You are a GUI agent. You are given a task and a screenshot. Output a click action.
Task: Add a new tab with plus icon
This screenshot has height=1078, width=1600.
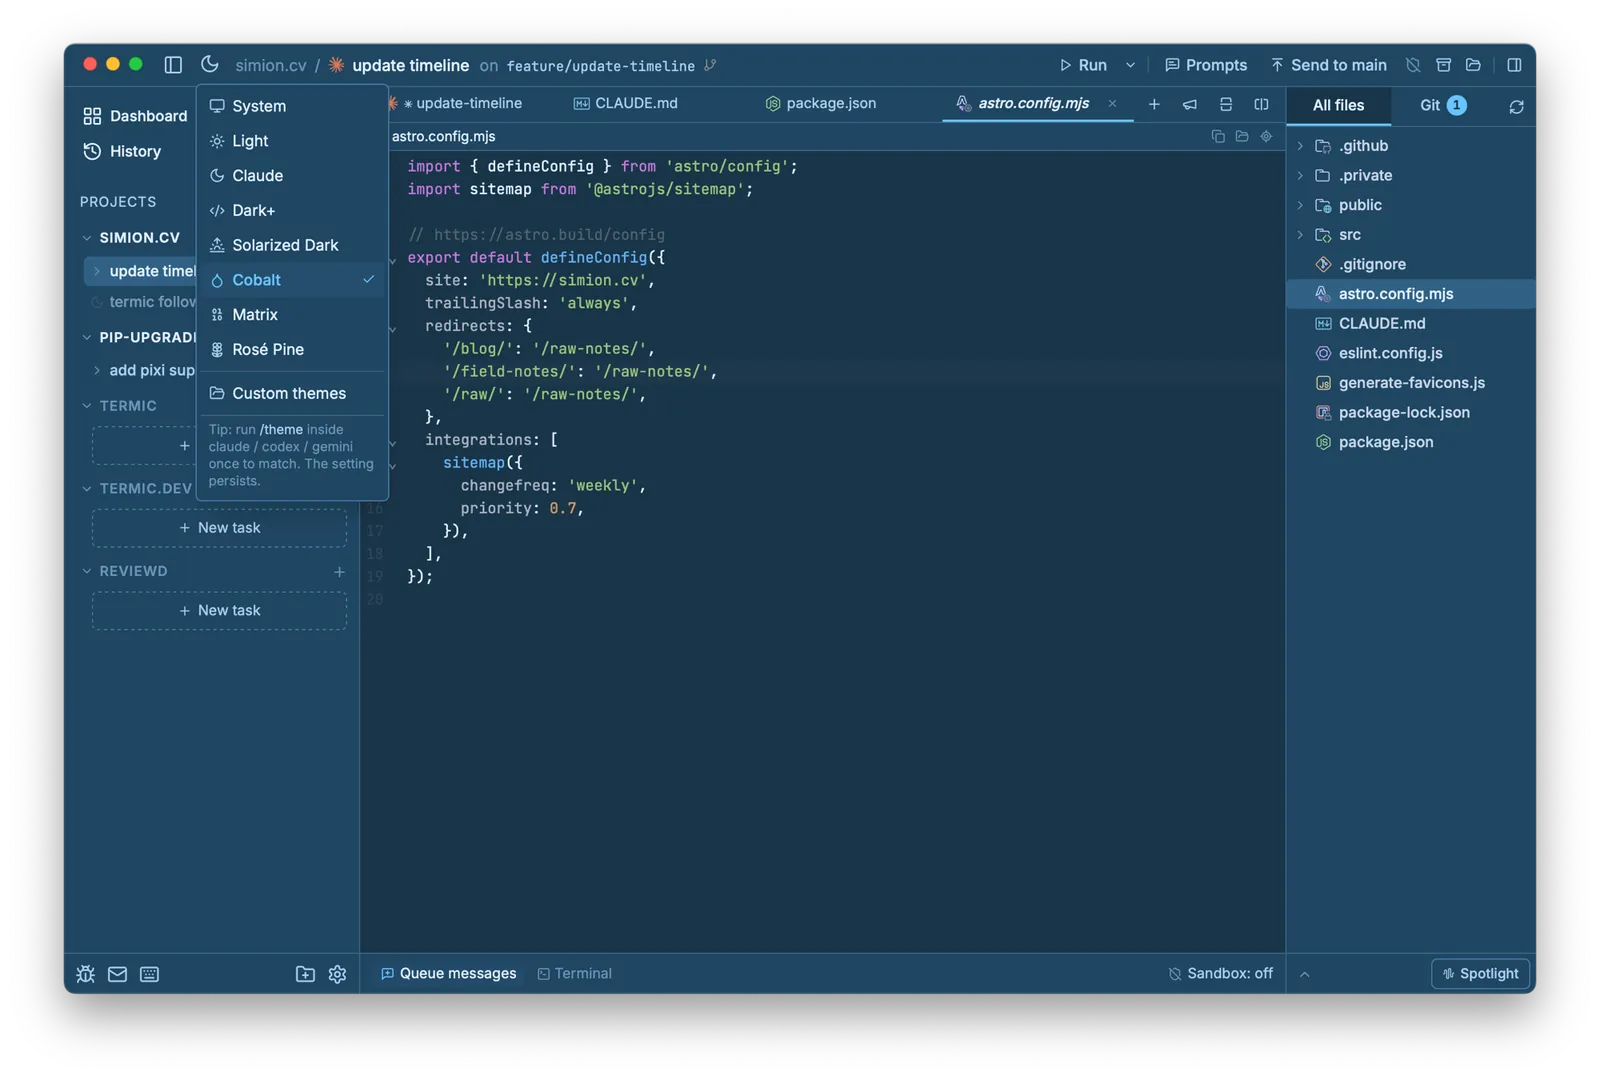[x=1154, y=104]
